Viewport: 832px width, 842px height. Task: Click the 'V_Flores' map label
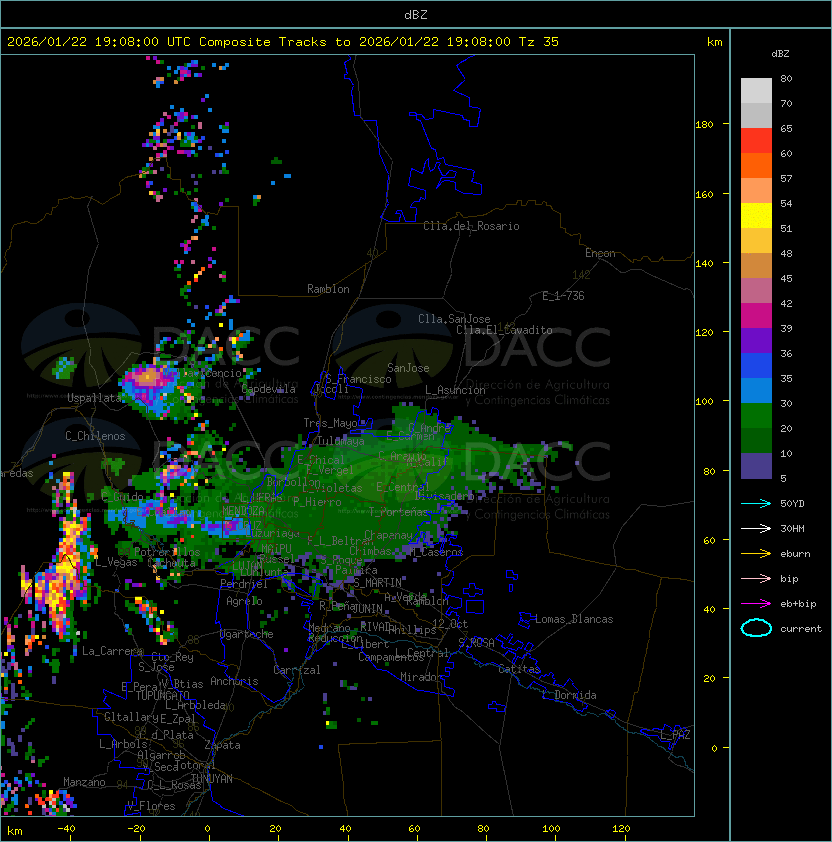pyautogui.click(x=151, y=806)
